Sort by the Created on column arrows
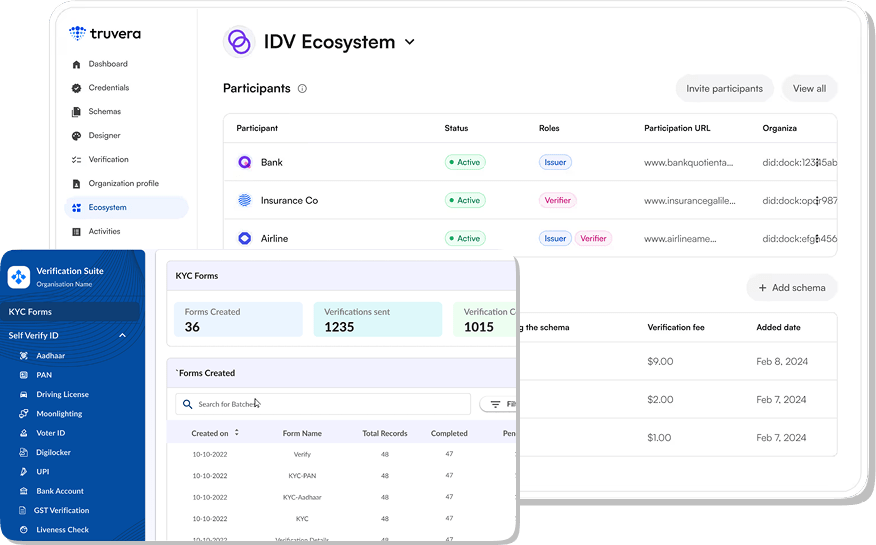The width and height of the screenshot is (876, 545). [237, 433]
